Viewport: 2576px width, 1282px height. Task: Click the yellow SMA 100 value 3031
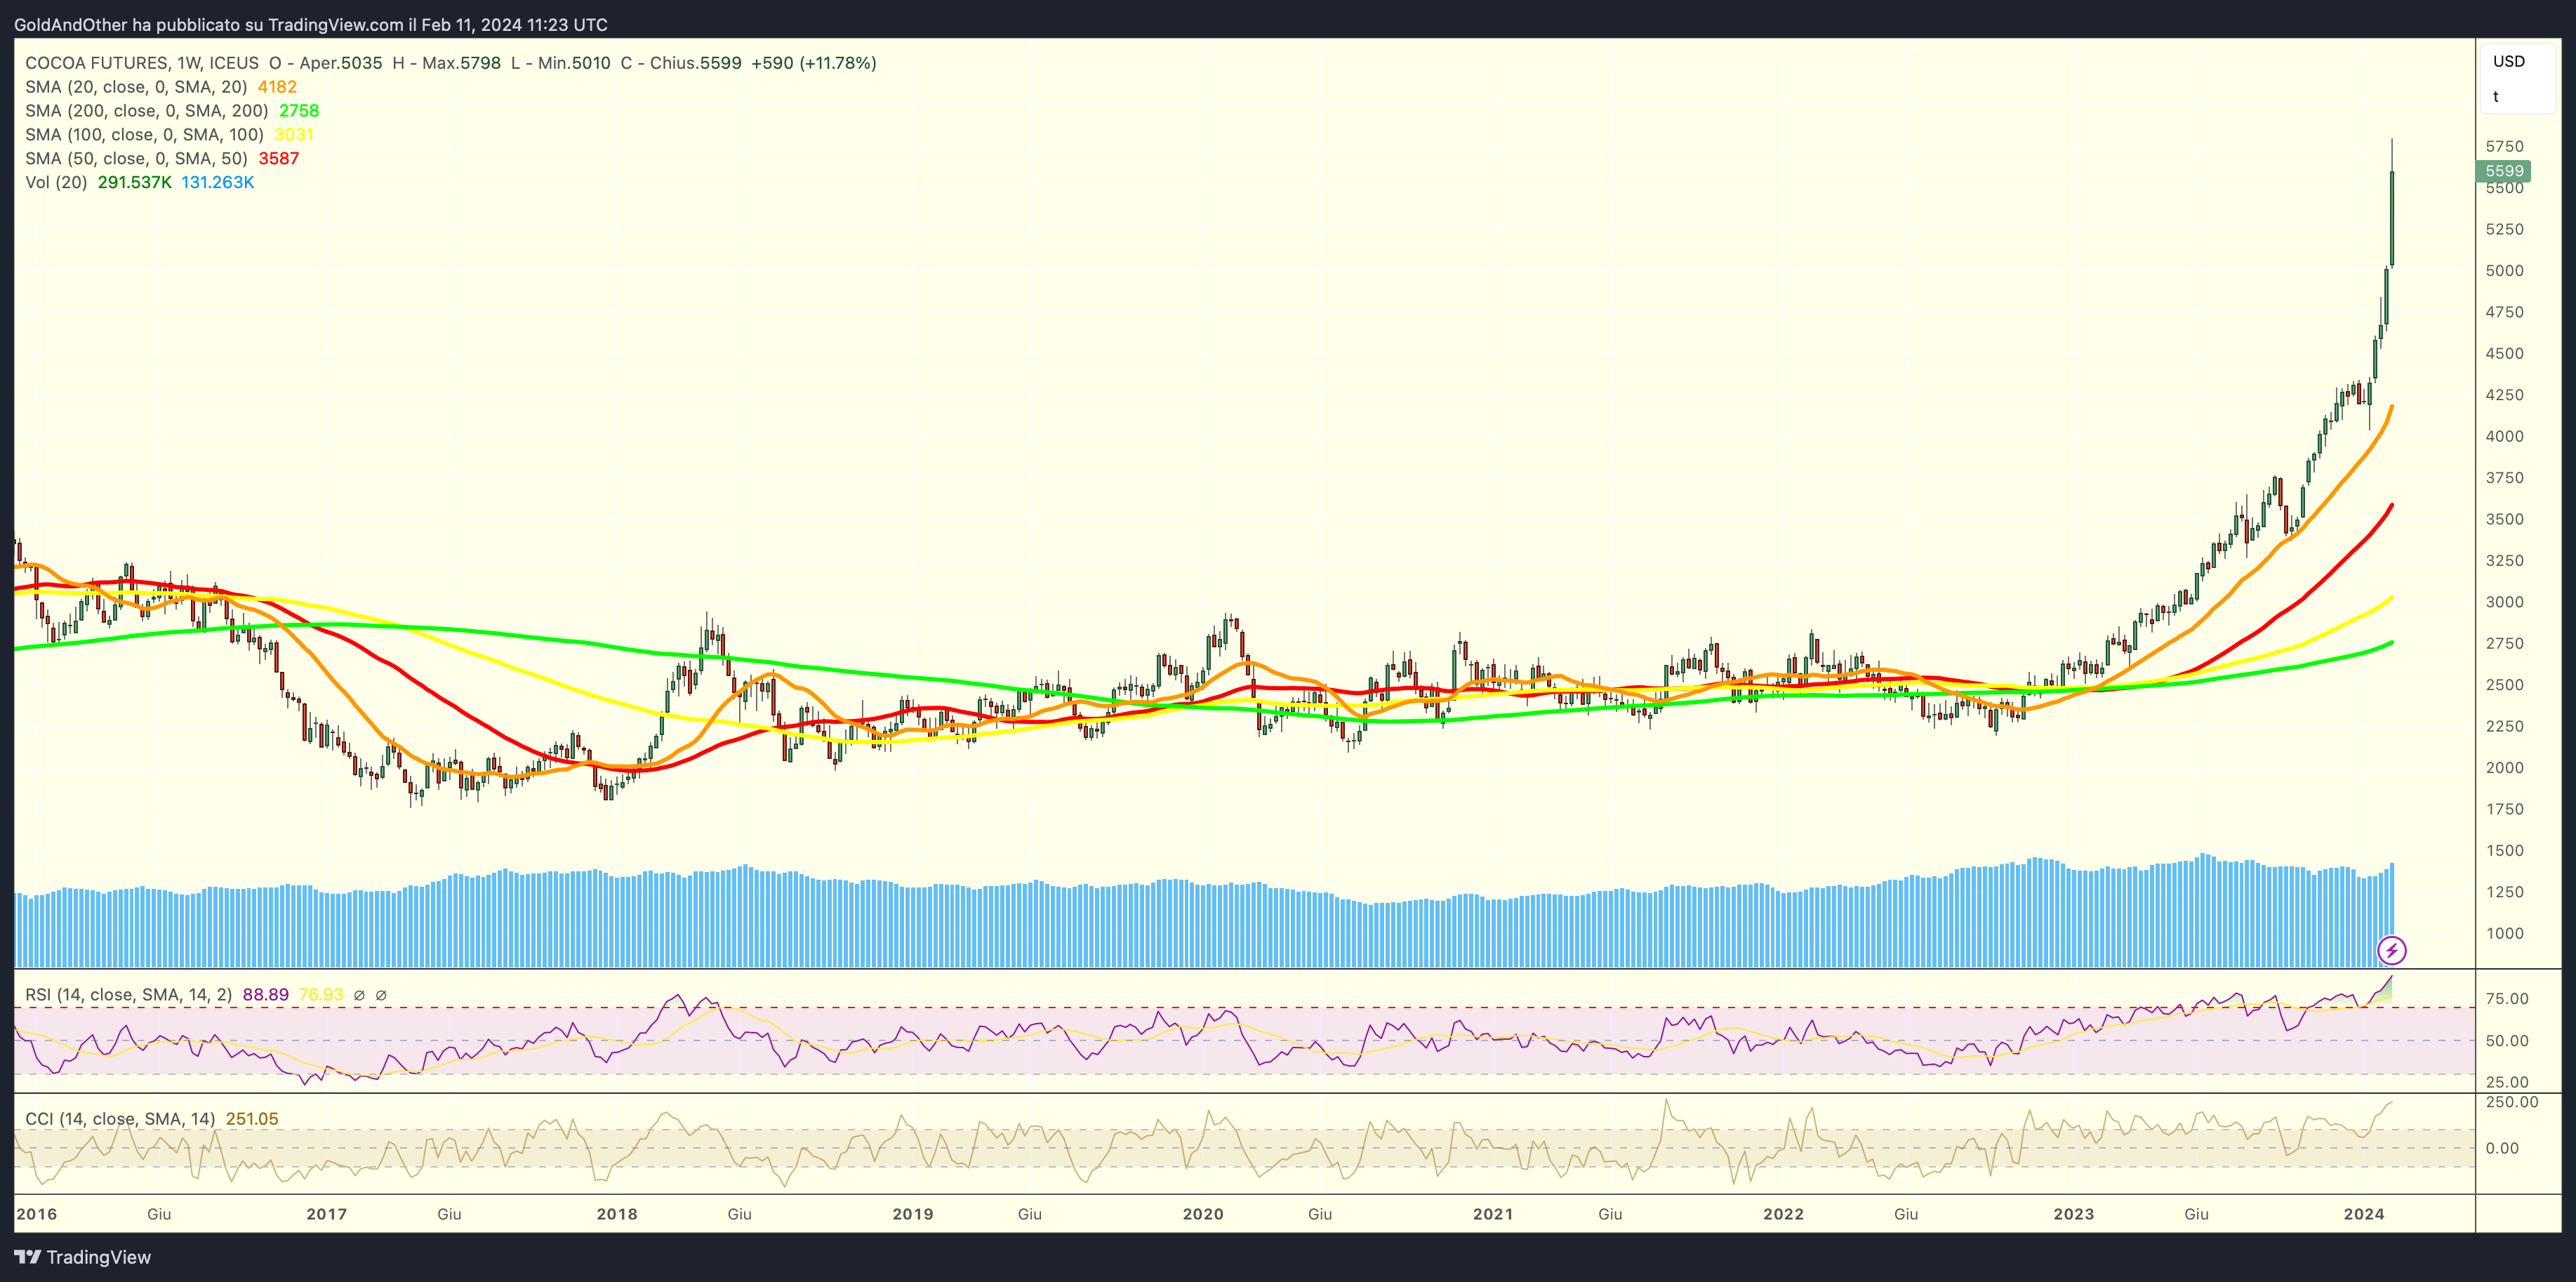click(294, 135)
